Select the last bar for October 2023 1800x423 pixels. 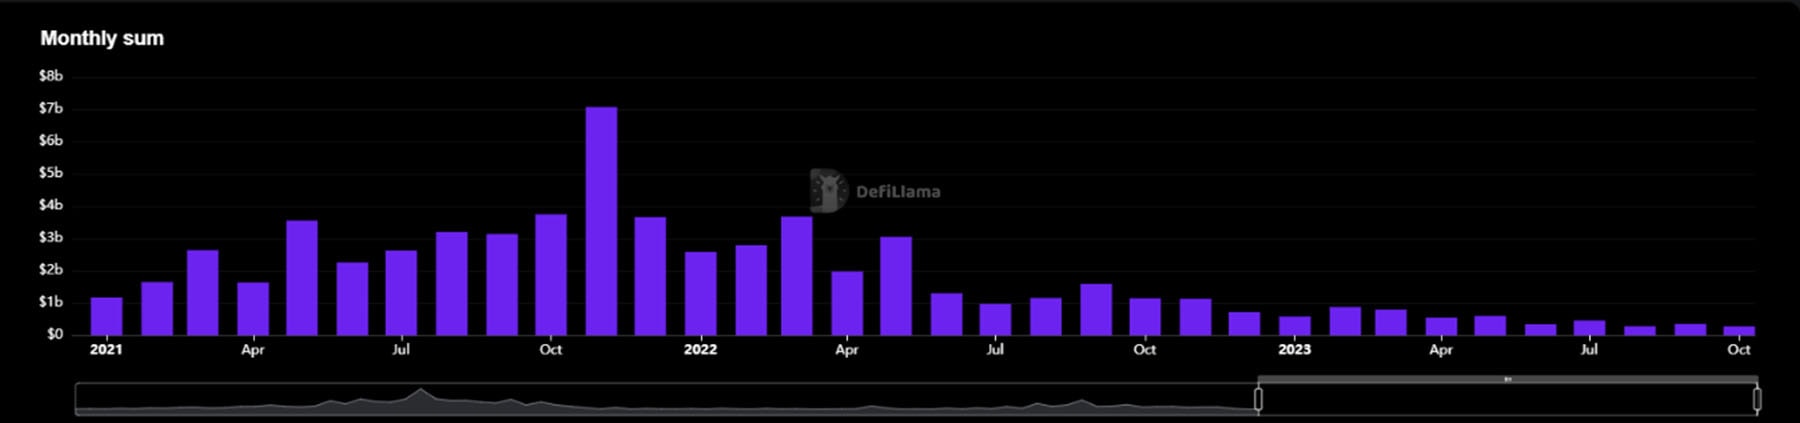(x=1739, y=330)
